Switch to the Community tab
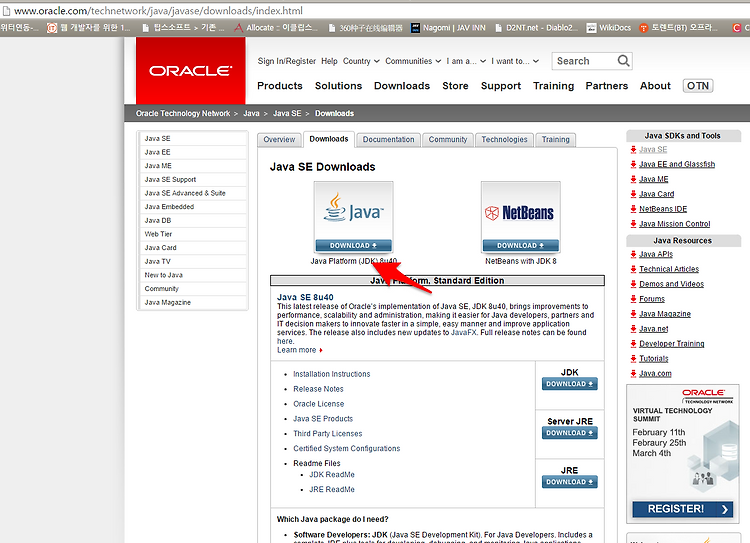The width and height of the screenshot is (750, 543). 448,140
